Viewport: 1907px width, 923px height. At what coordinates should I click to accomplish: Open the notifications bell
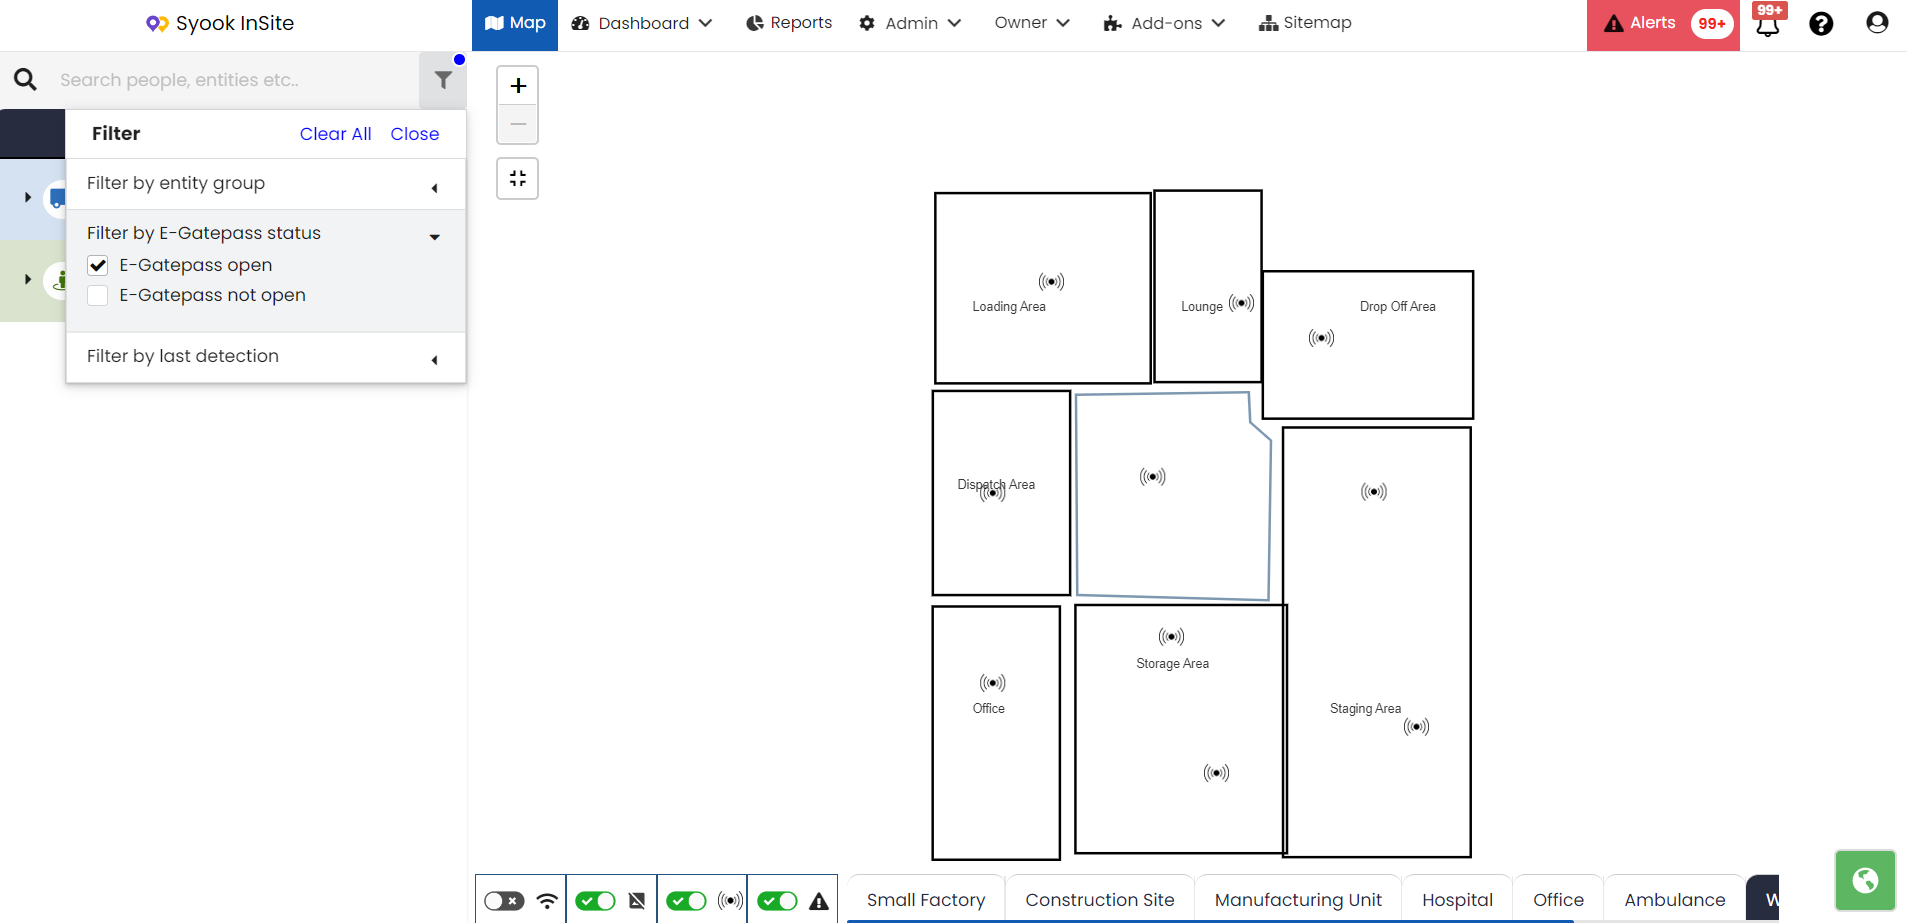click(x=1768, y=24)
